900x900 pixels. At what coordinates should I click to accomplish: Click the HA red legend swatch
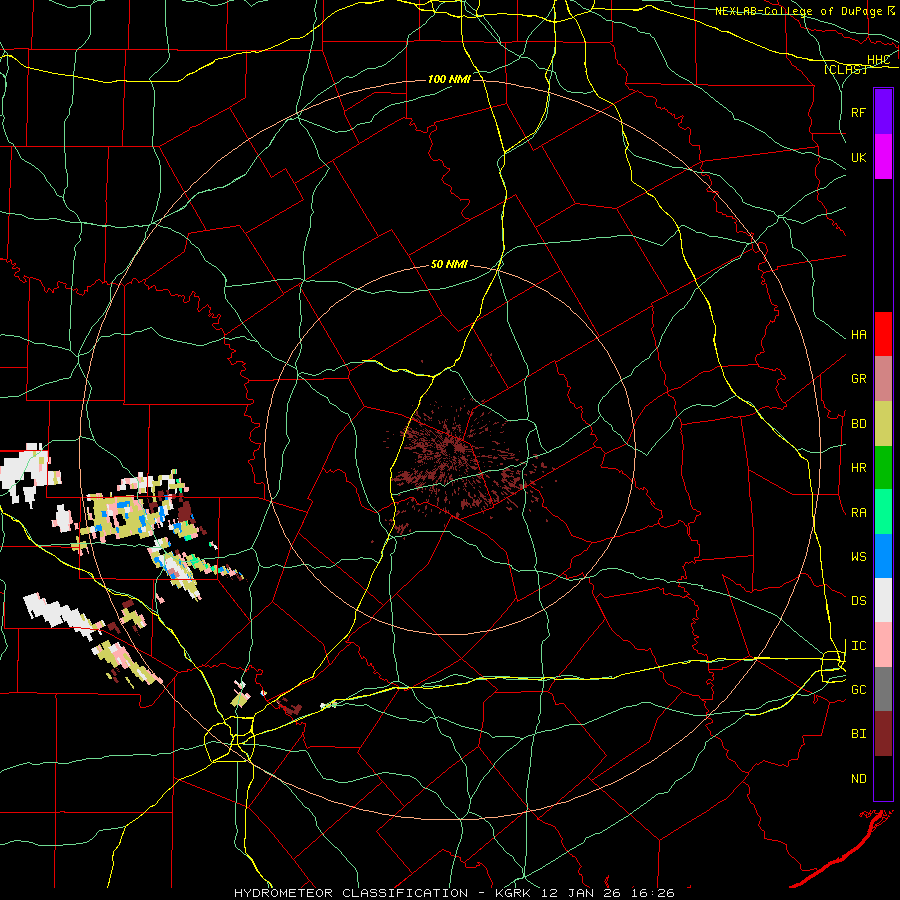[883, 334]
